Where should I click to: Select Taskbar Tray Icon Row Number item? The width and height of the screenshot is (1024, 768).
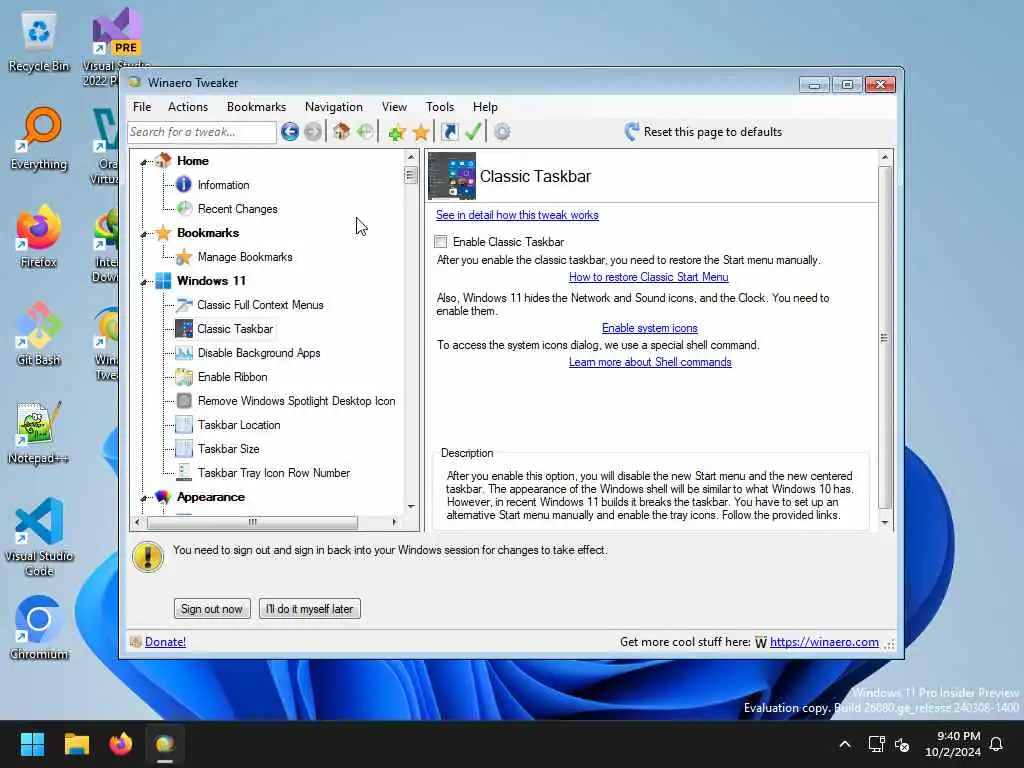coord(274,473)
